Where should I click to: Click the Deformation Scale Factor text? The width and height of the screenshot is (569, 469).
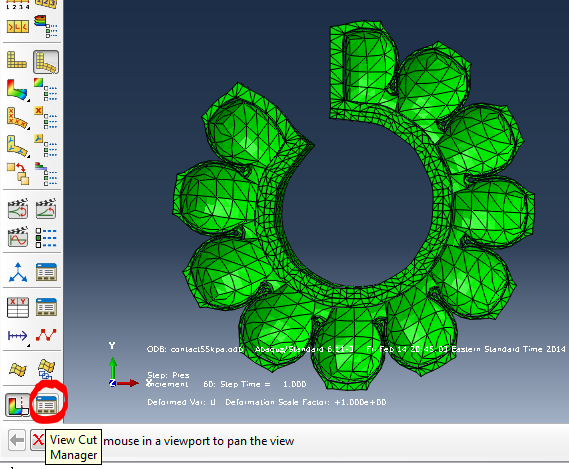coord(306,402)
